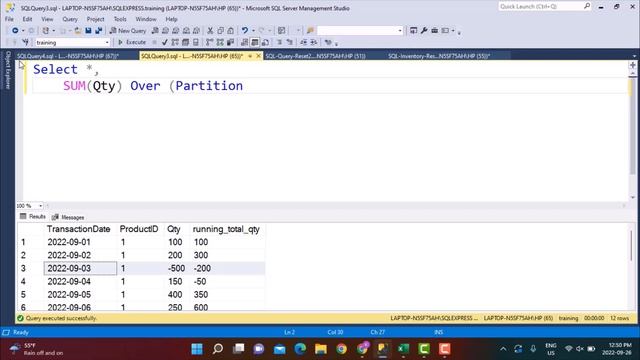Click the Properties wrench icon

coord(424,31)
